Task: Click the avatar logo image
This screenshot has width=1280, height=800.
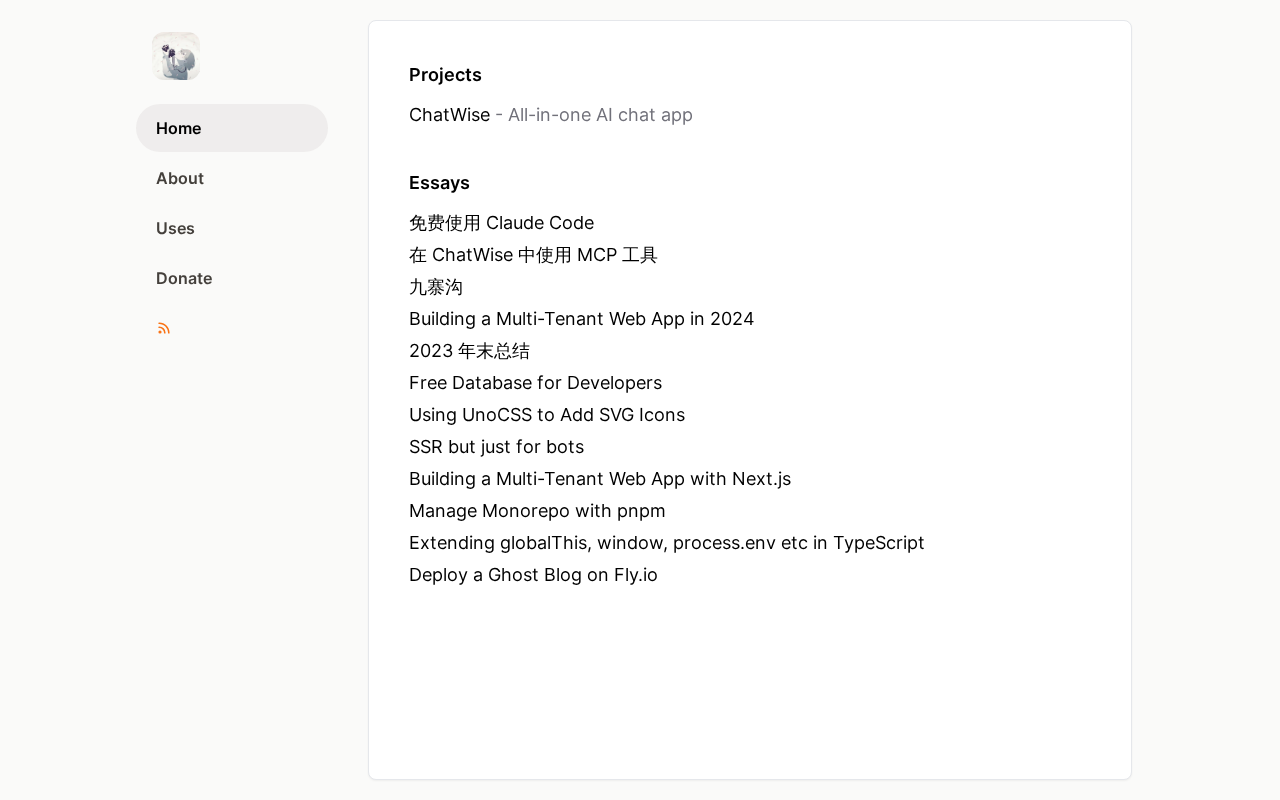Action: [x=176, y=56]
